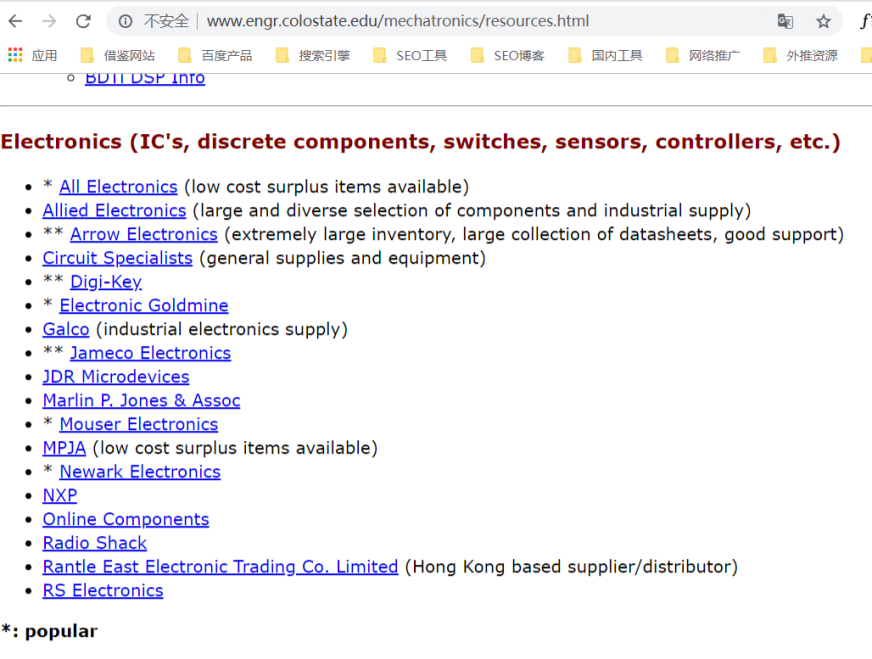Visit the Newark Electronics link

coord(140,472)
